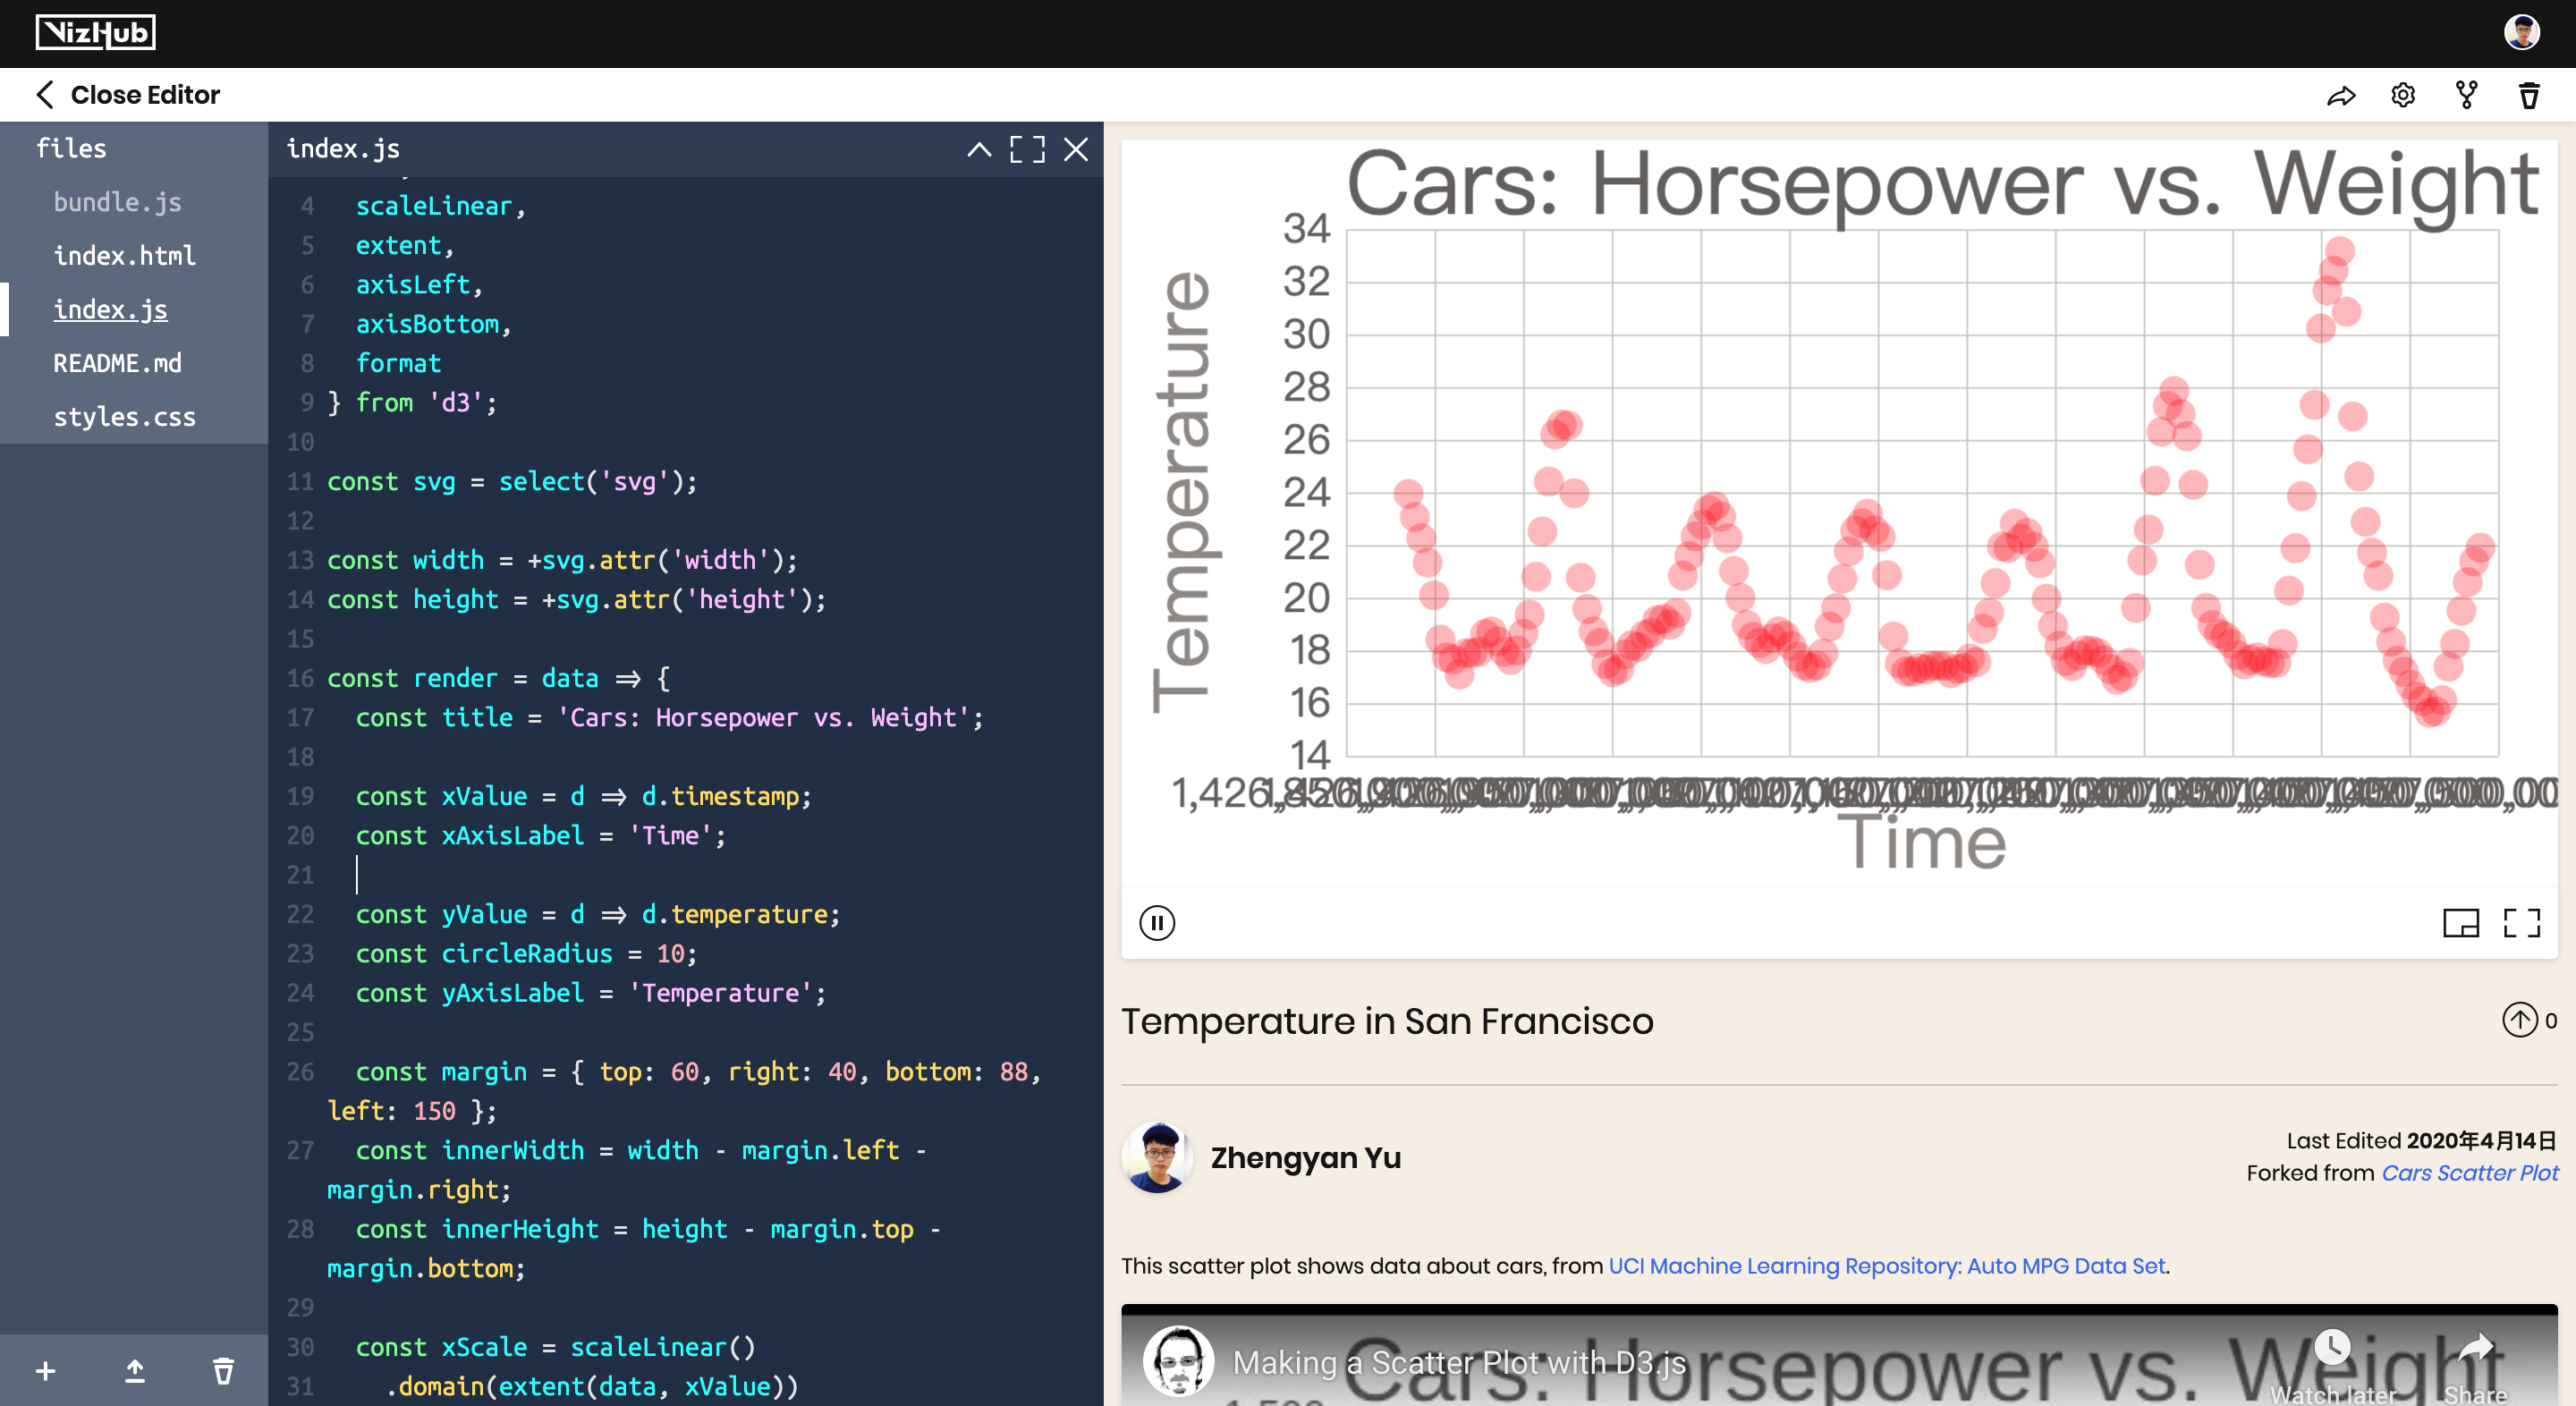Toggle code editor fullscreen brackets icon
Screen dimensions: 2576x1406
click(1027, 150)
